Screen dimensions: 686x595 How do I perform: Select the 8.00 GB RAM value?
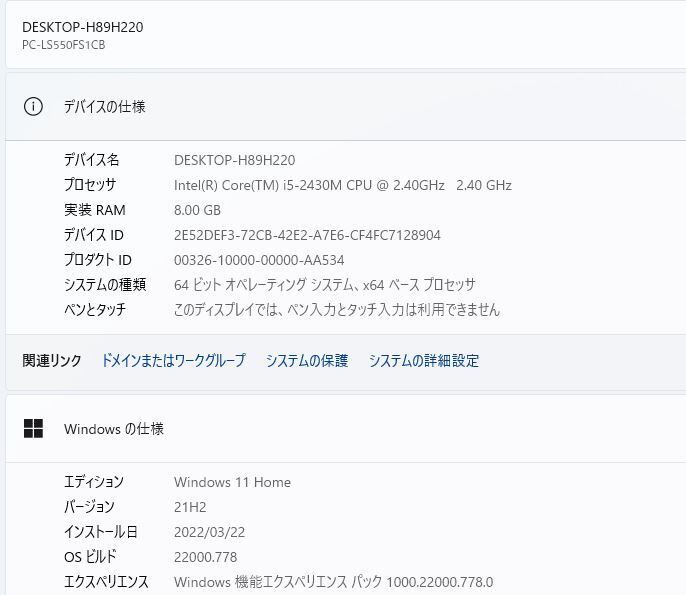(197, 210)
